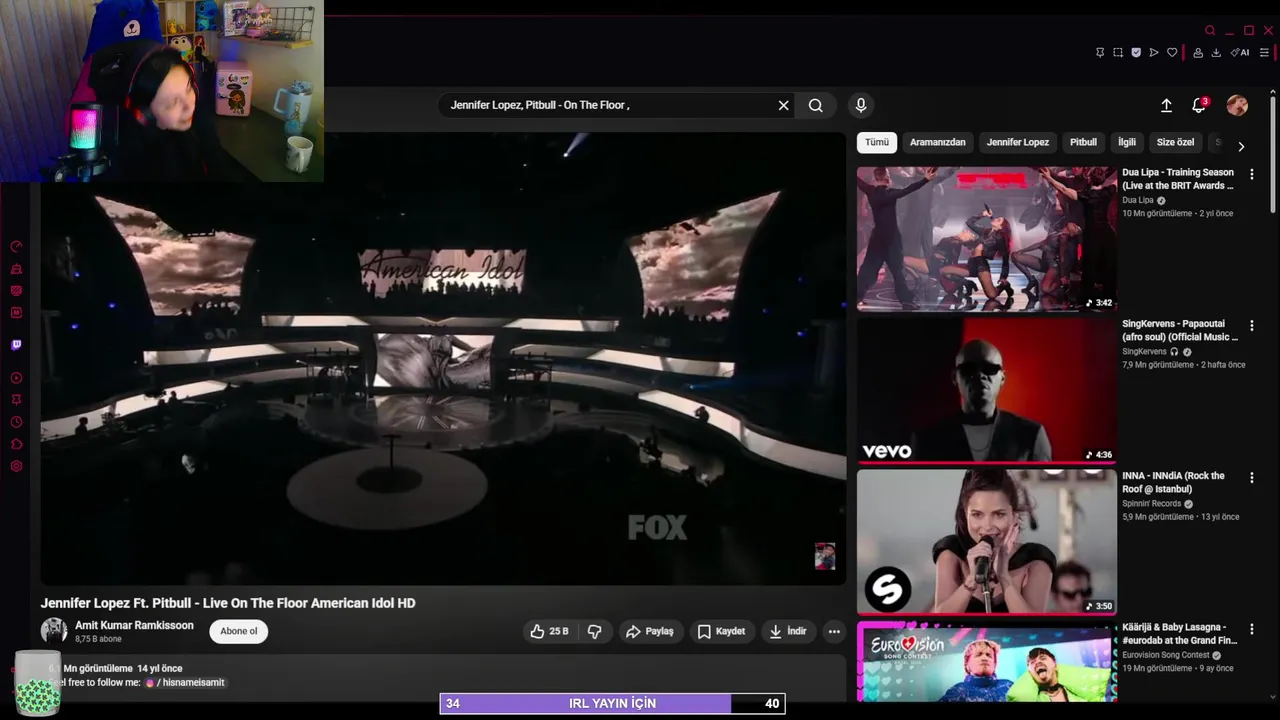Open extensions cube icon in sidebar
The image size is (1280, 720).
16,444
